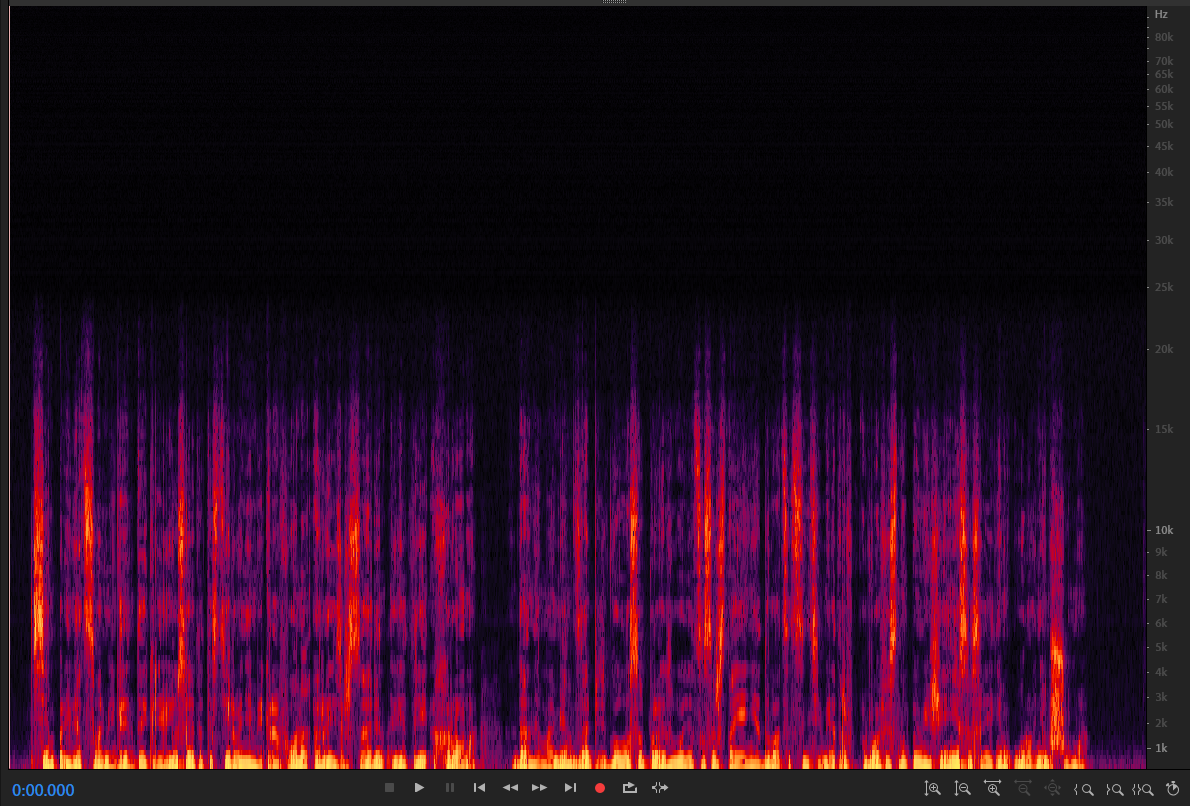This screenshot has height=806, width=1190.
Task: Move playhead to next marker
Action: point(570,788)
